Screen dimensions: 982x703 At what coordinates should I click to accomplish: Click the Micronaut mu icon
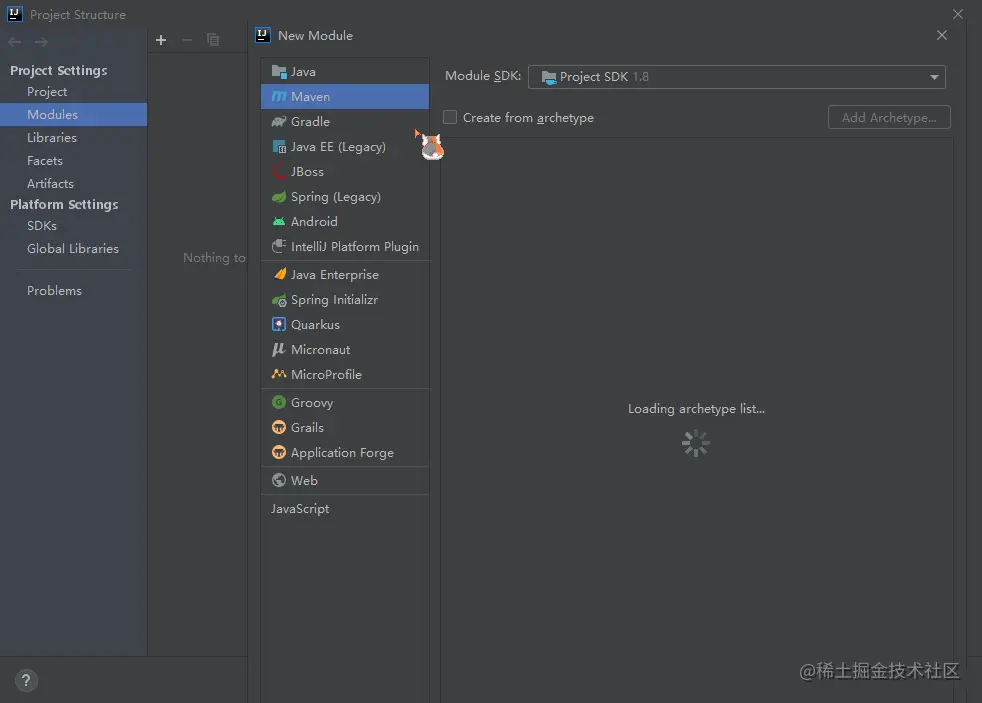tap(279, 349)
